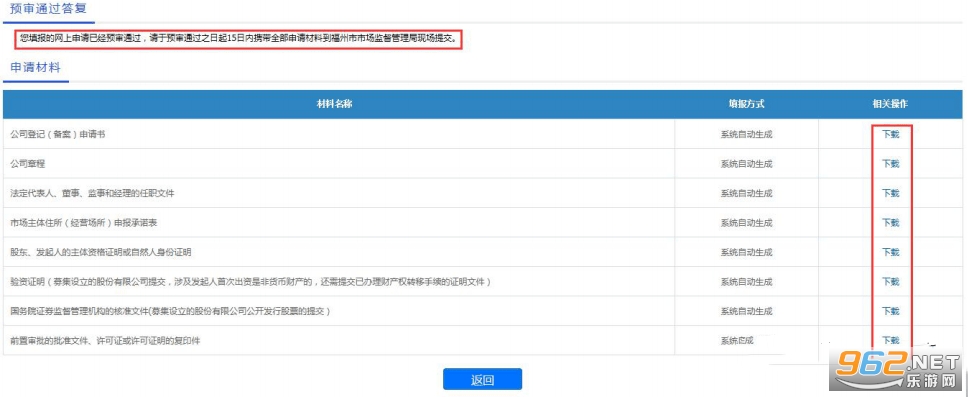Click the 填报方式 column header

[746, 104]
